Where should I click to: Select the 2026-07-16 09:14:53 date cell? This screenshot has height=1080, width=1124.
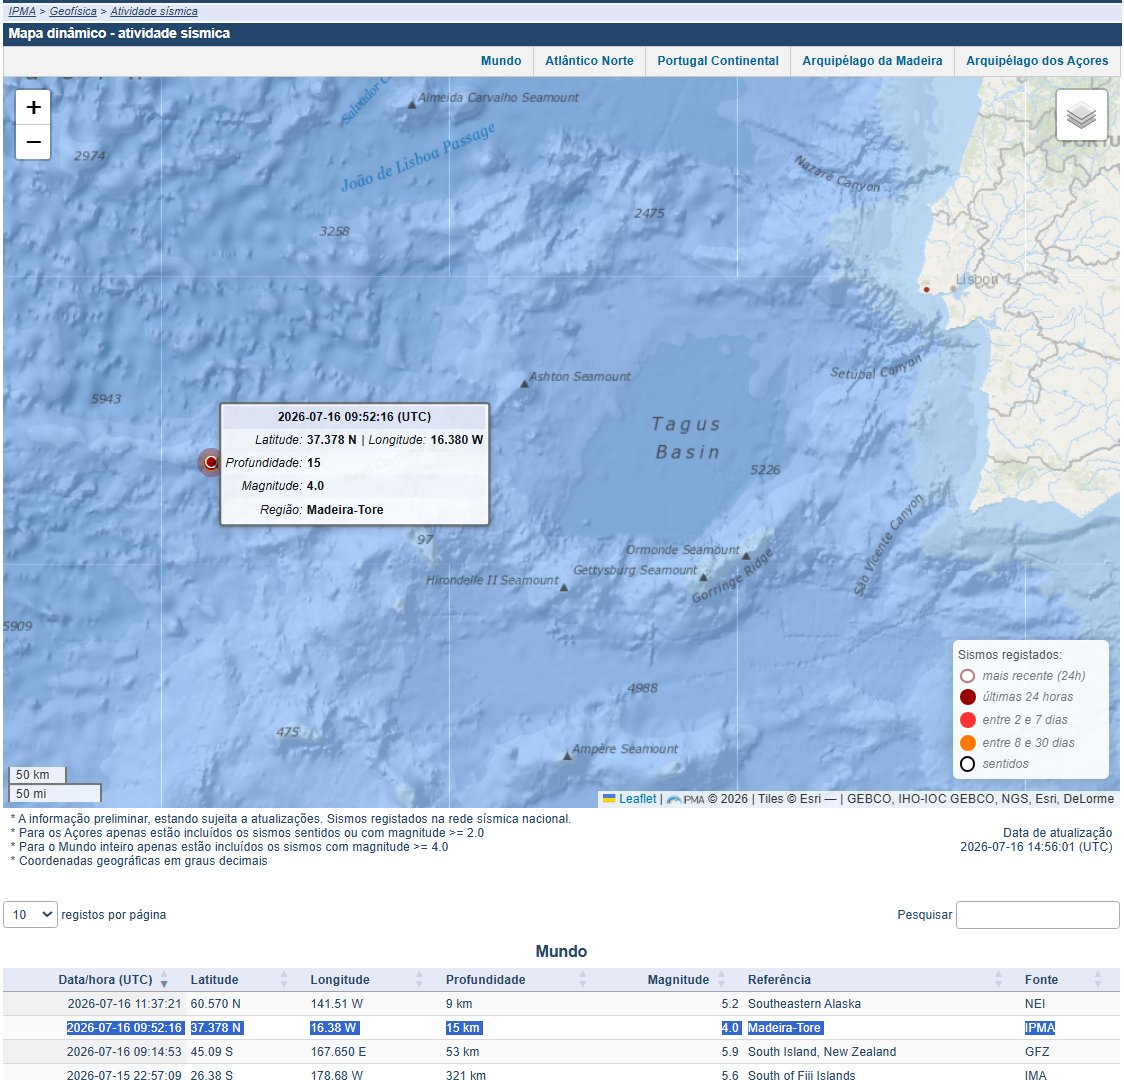click(124, 1051)
